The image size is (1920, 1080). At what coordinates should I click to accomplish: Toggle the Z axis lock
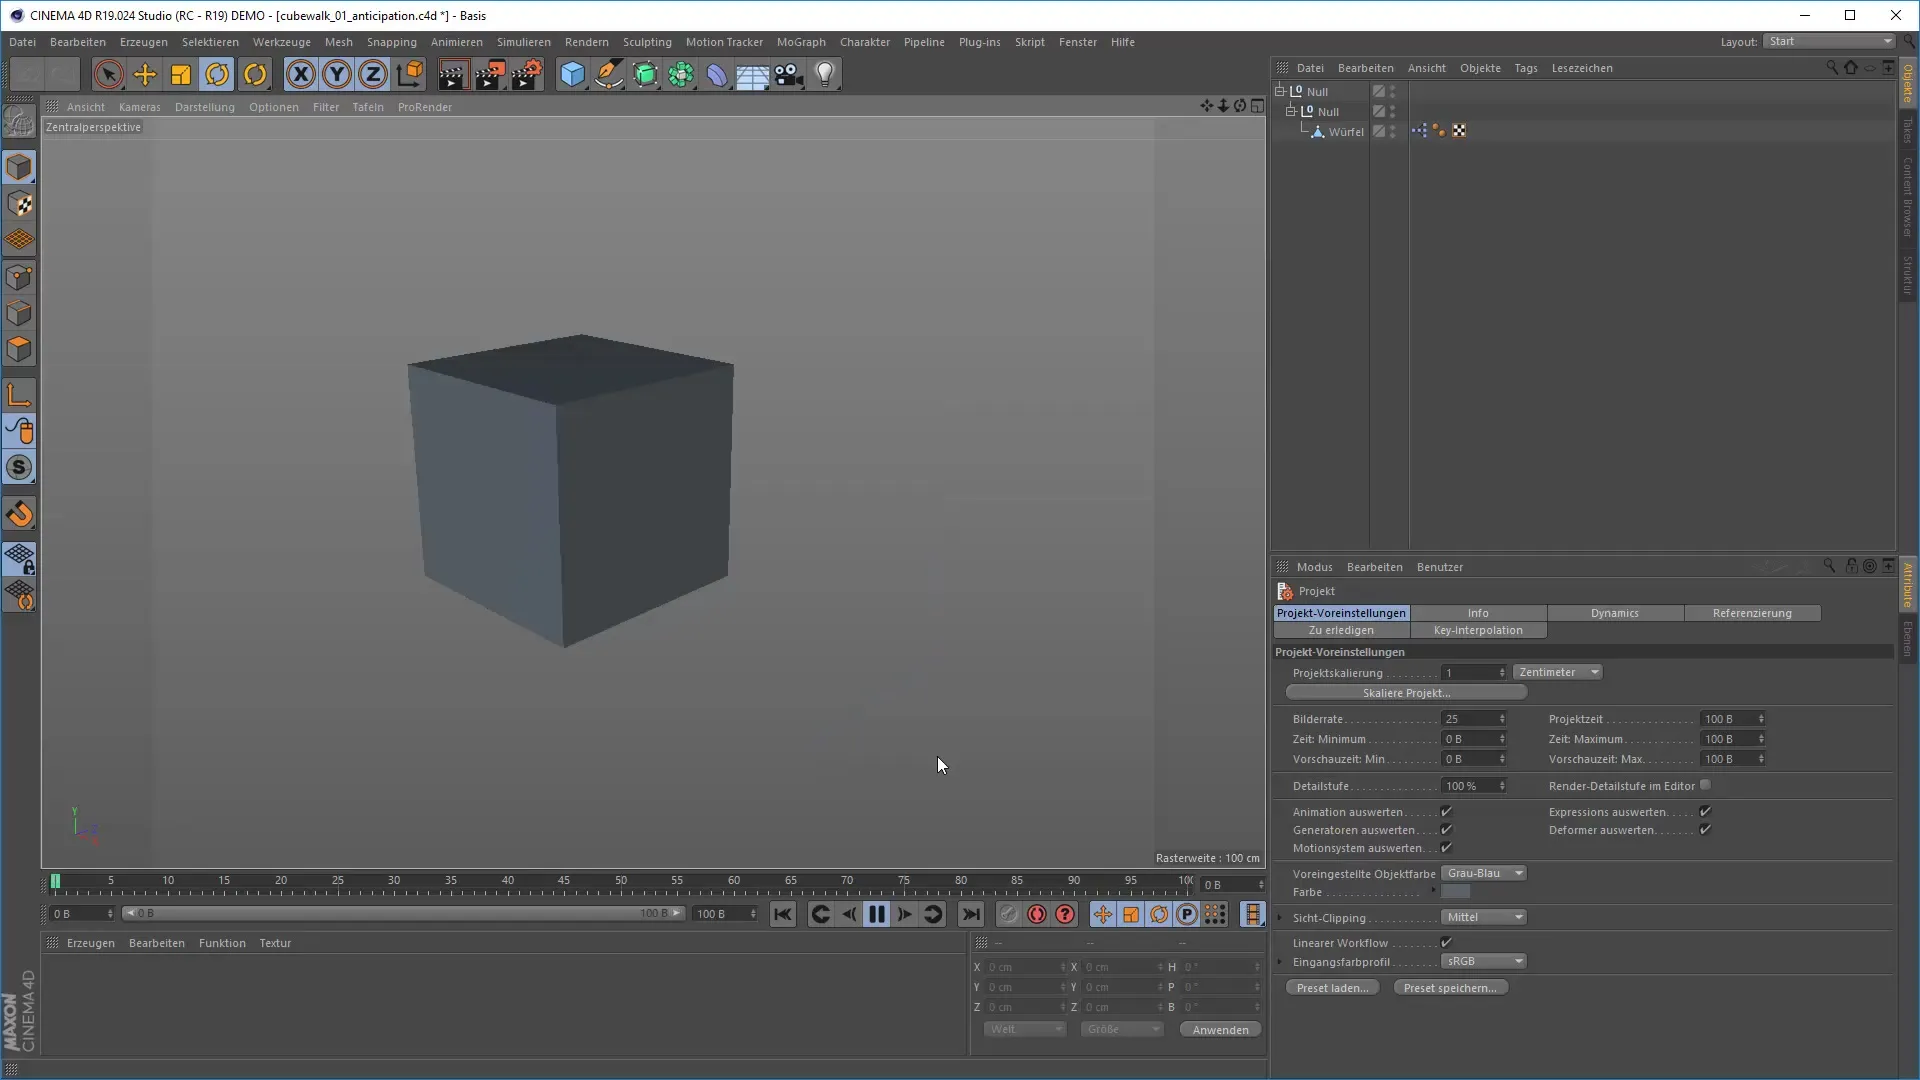(x=373, y=74)
